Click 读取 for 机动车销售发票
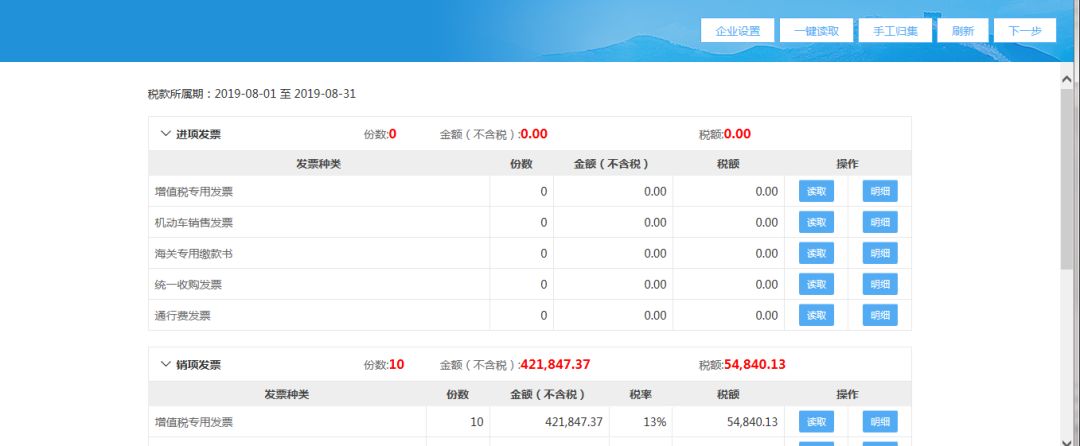The width and height of the screenshot is (1080, 446). 816,223
